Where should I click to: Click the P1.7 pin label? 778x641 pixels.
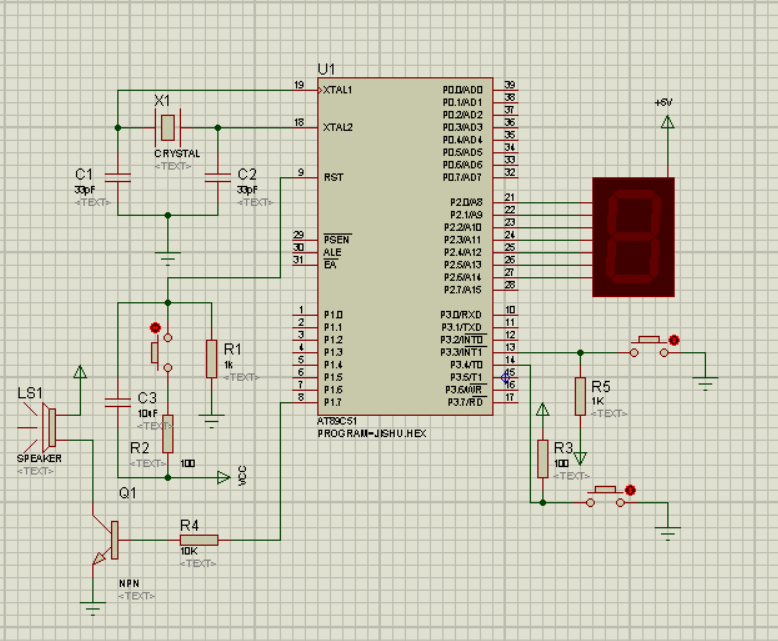332,402
